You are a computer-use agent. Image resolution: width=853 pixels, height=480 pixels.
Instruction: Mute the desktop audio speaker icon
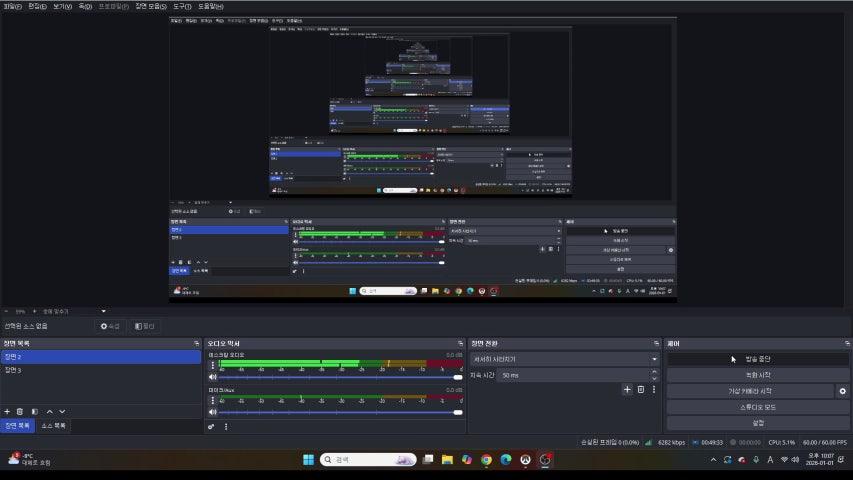(x=212, y=377)
